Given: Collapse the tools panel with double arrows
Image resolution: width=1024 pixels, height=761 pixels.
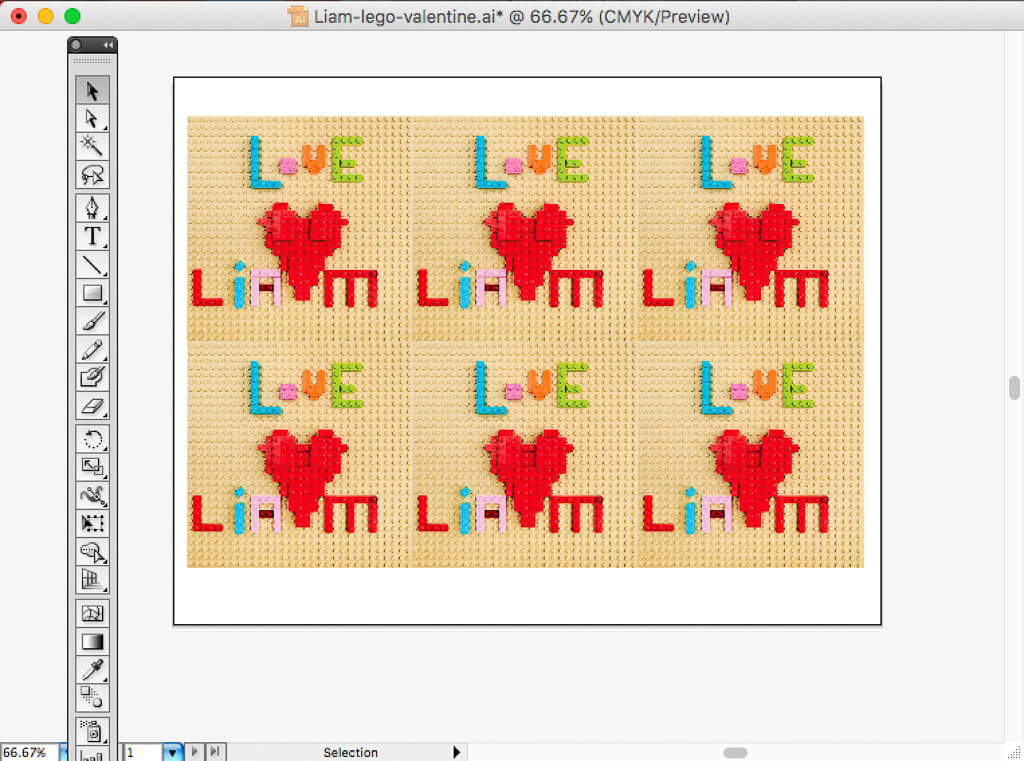Looking at the screenshot, I should tap(108, 44).
